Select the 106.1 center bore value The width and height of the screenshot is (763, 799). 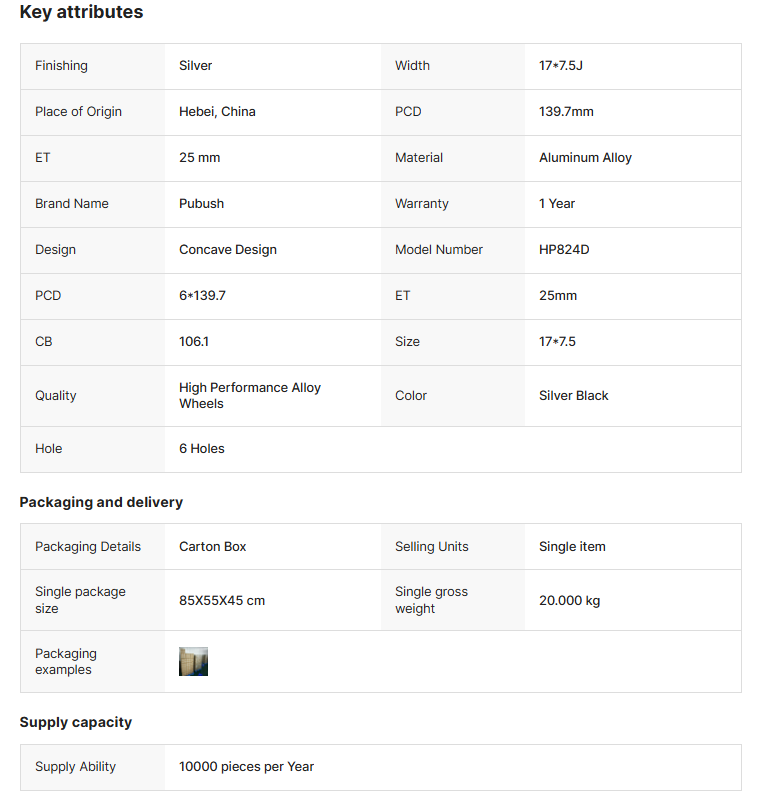click(194, 342)
